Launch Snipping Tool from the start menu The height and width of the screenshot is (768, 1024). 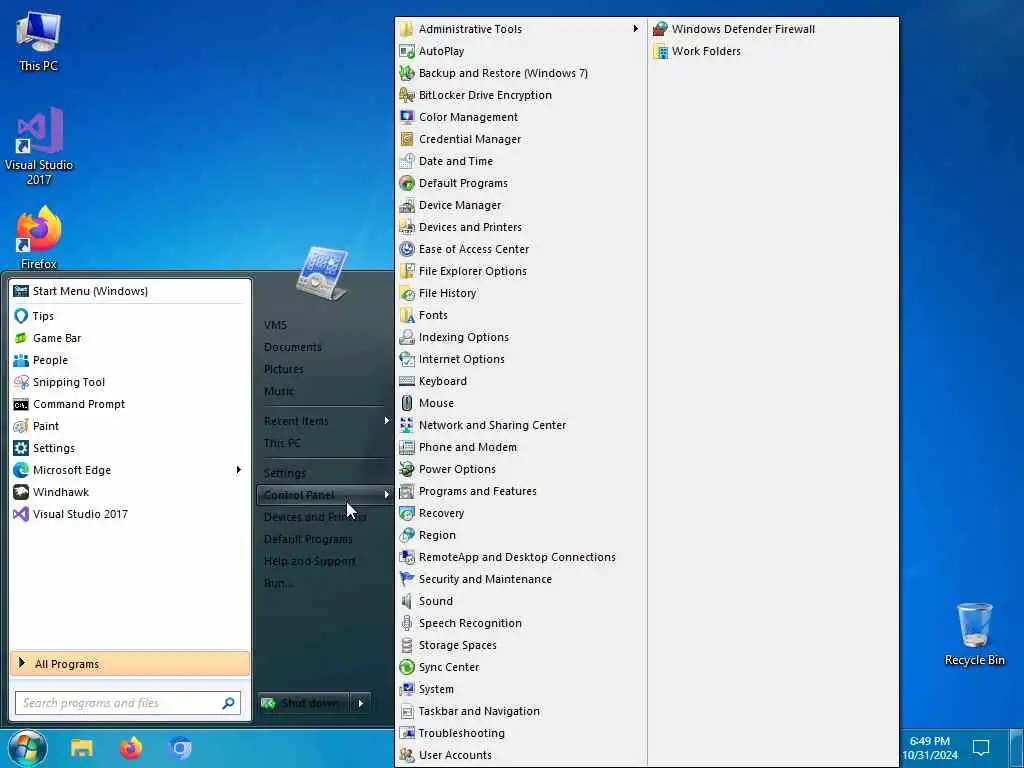[130, 382]
